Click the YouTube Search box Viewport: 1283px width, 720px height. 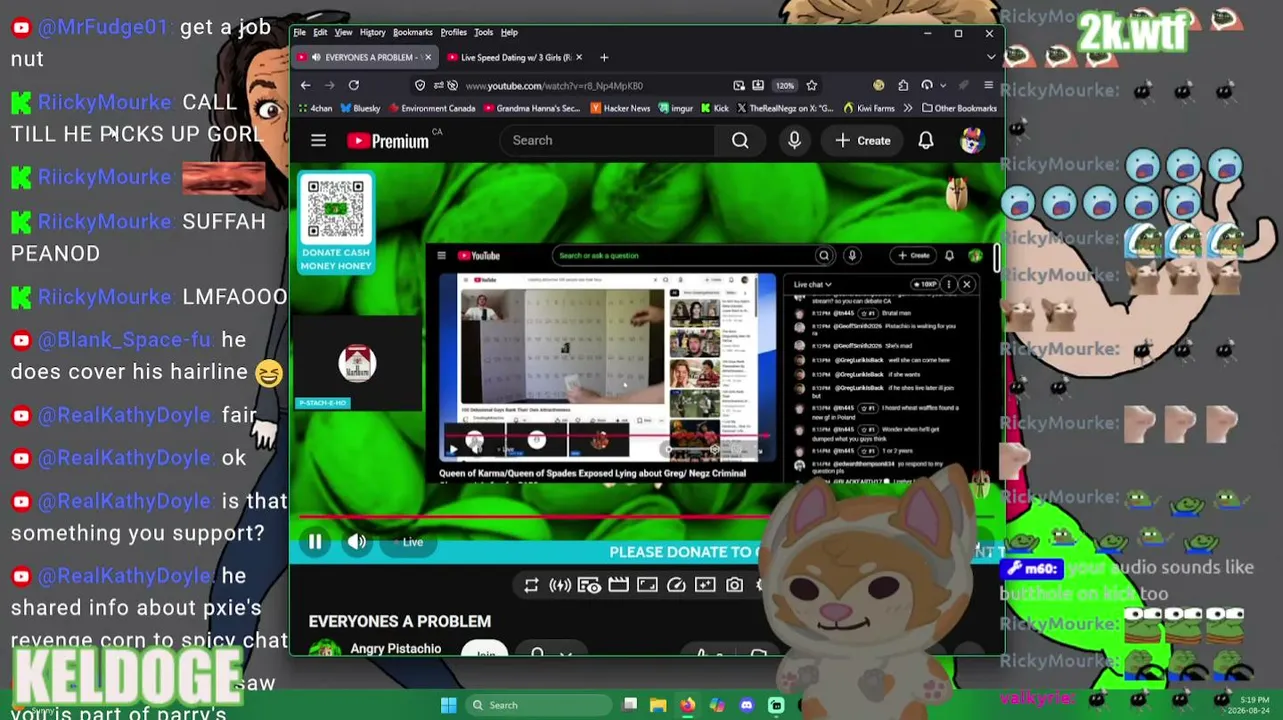(x=607, y=141)
